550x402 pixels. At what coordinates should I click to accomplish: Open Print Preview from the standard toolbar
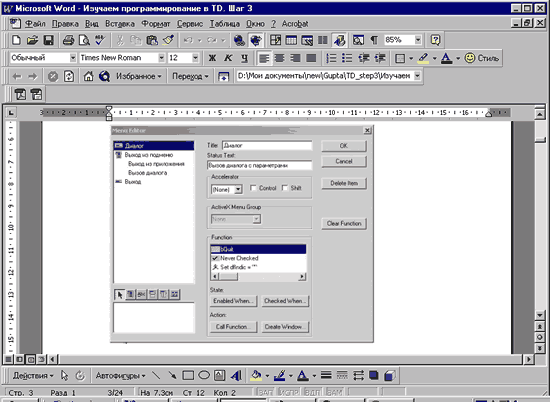[84, 40]
